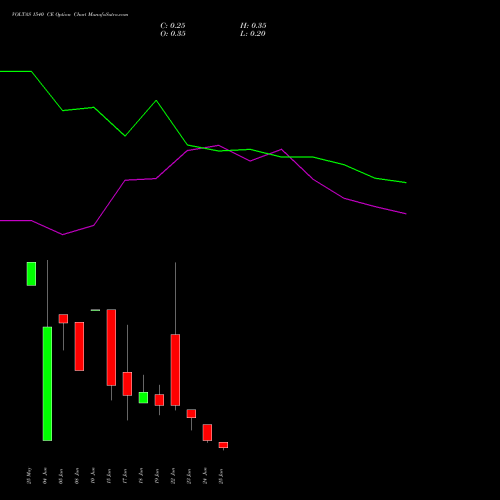Click the VOLTAS 1540 CE Options chart title
Image resolution: width=500 pixels, height=500 pixels.
pyautogui.click(x=70, y=14)
